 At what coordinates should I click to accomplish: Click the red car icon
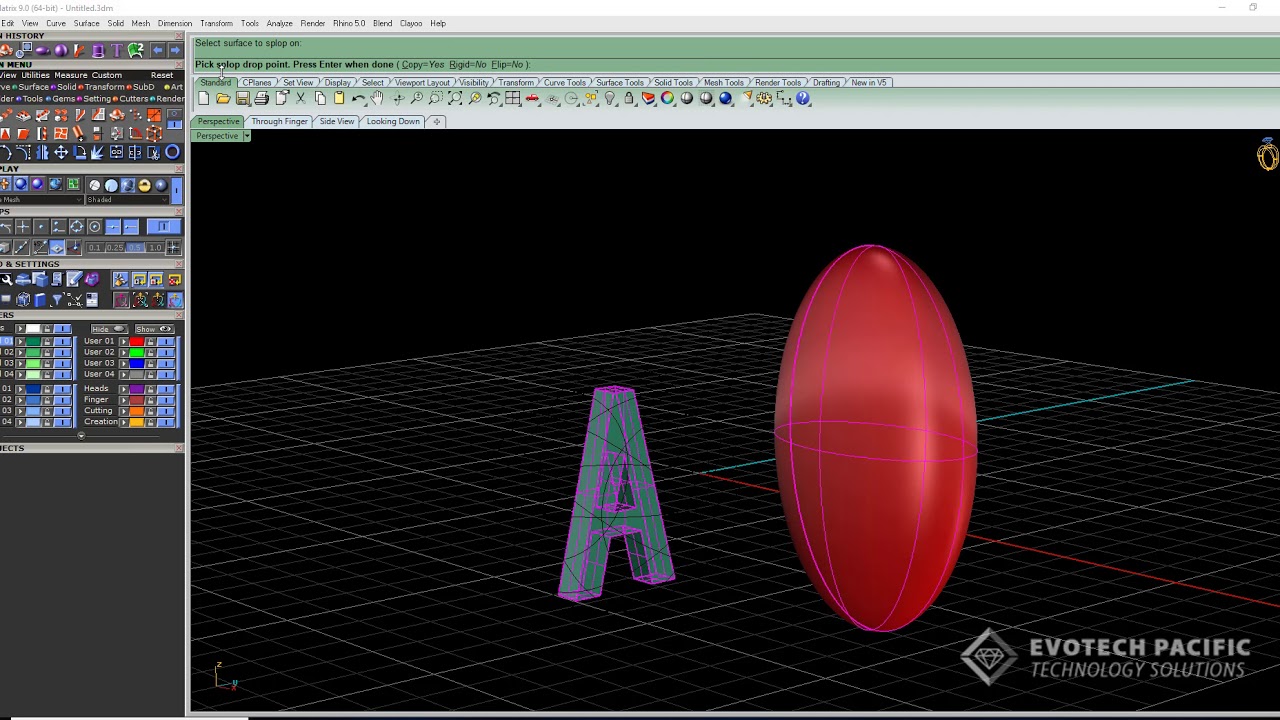pyautogui.click(x=532, y=98)
